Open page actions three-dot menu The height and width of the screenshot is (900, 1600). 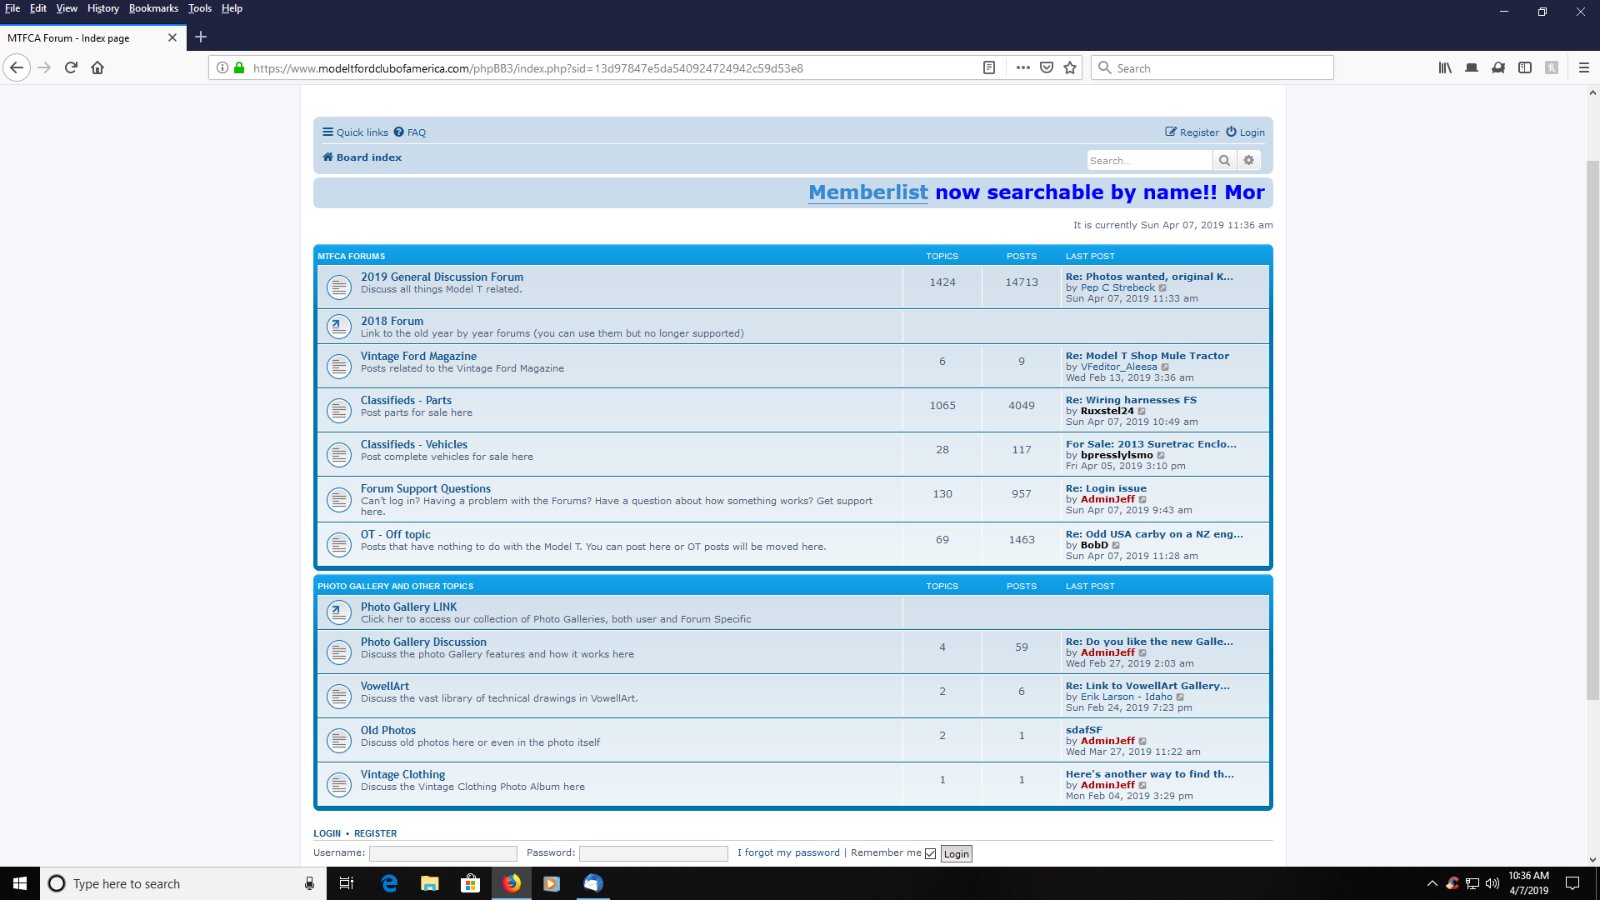click(x=1022, y=68)
